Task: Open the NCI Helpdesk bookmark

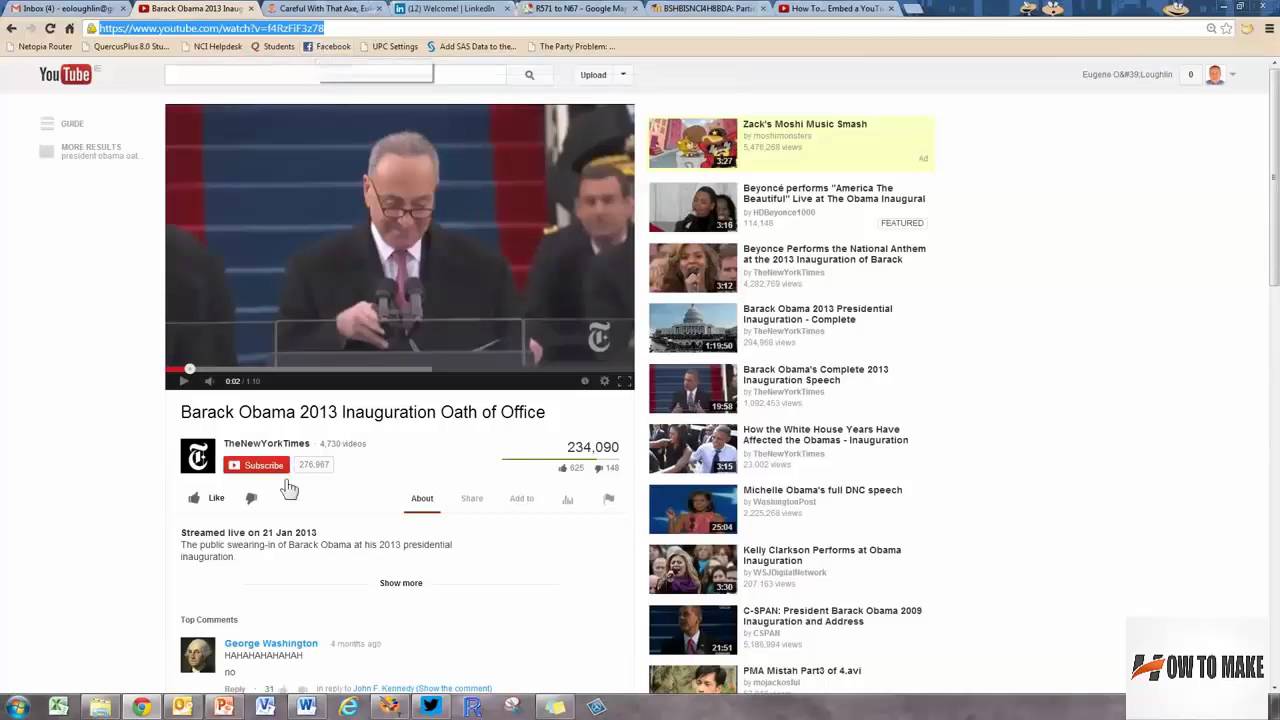Action: (x=211, y=46)
